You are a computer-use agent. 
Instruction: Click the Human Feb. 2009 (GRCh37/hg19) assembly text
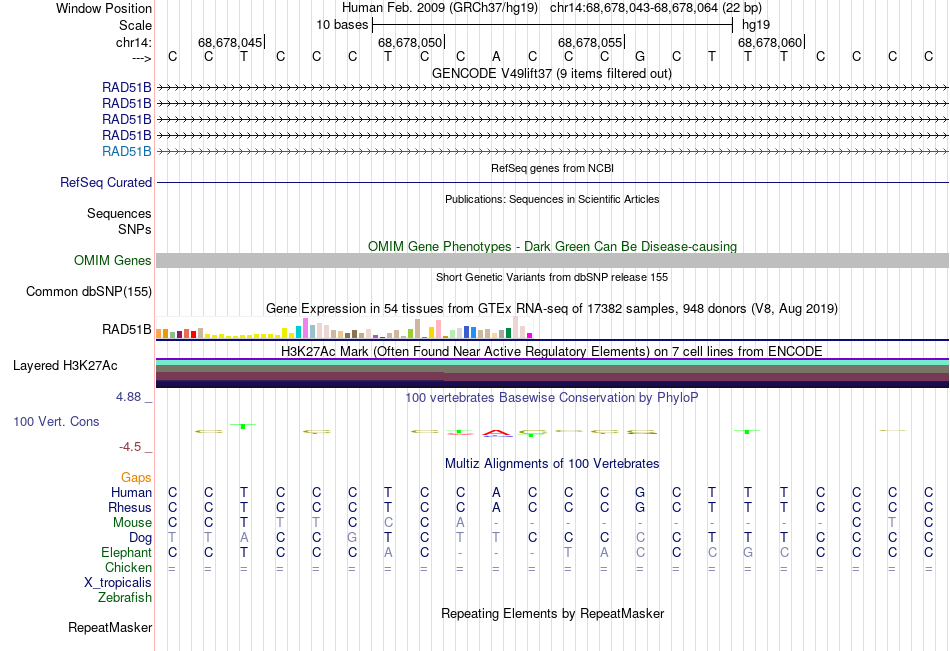tap(440, 8)
